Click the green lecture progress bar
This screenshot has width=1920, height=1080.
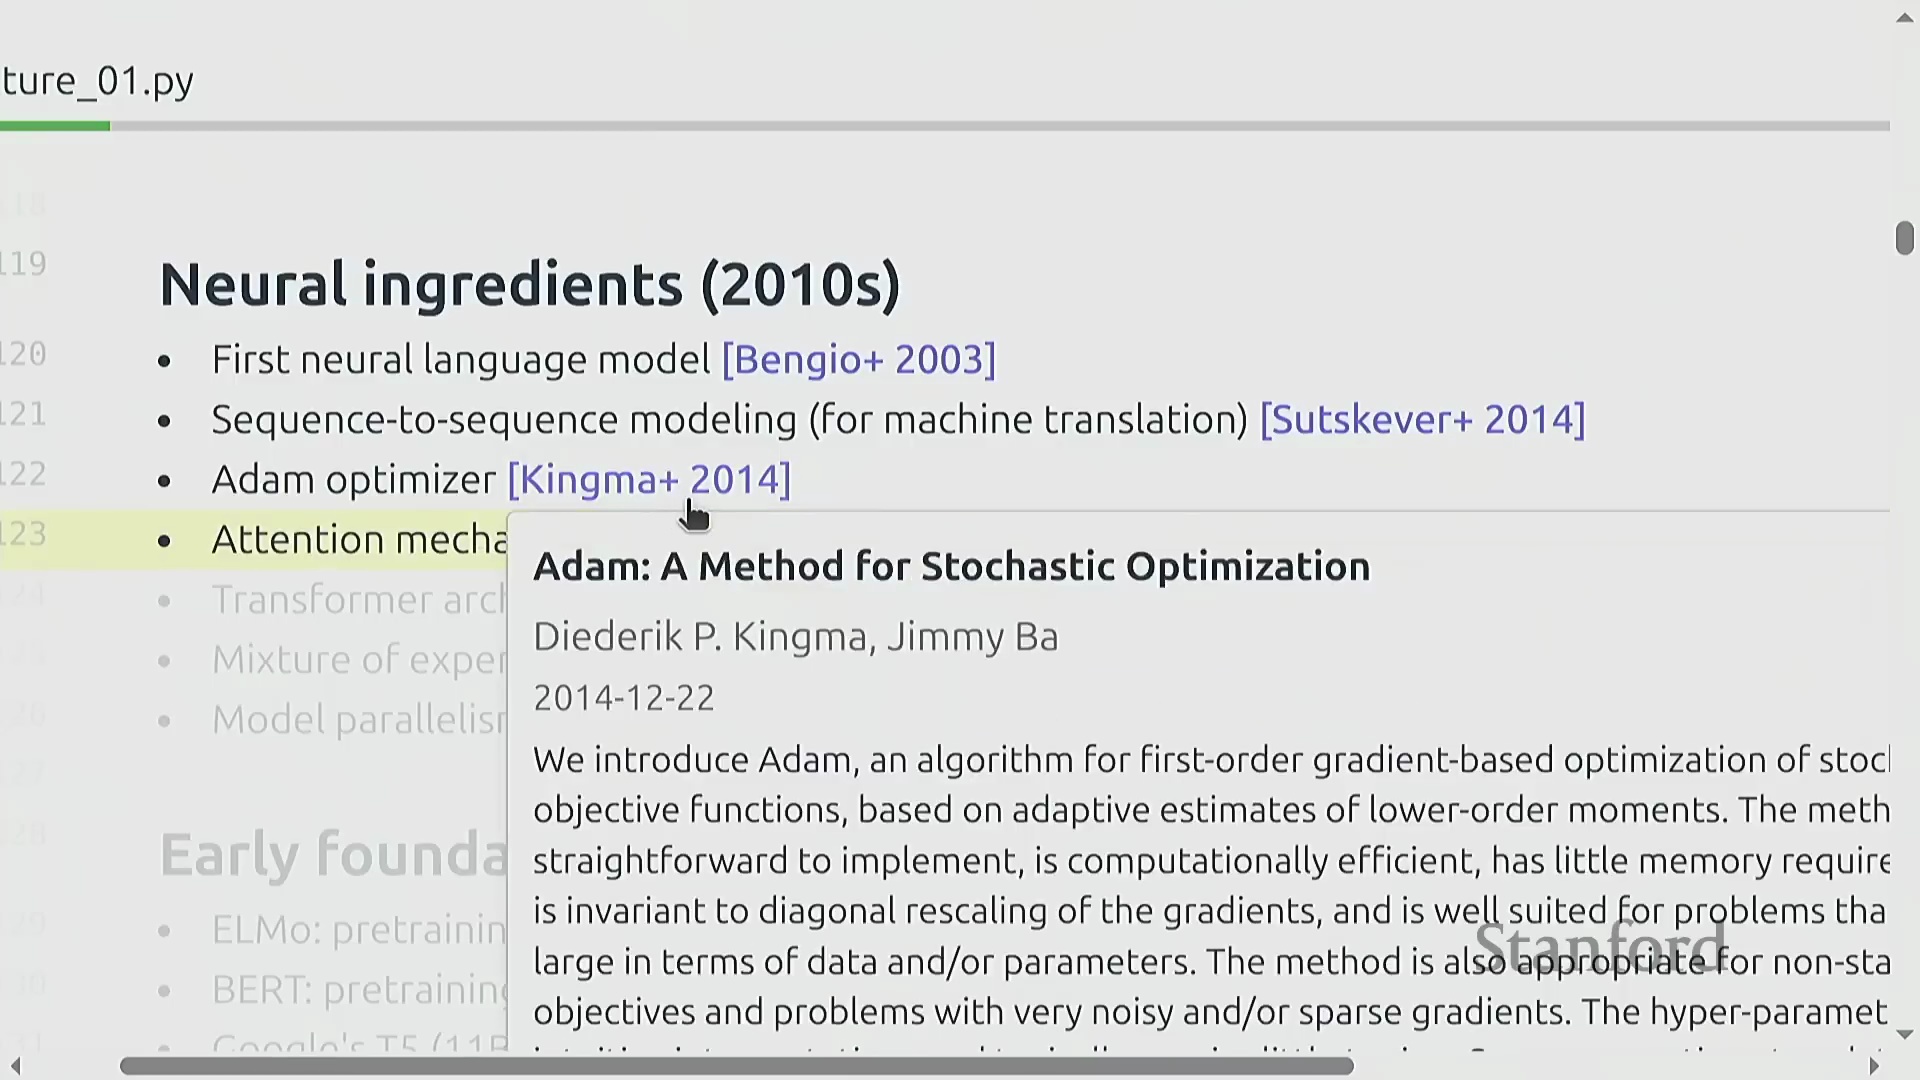point(55,126)
